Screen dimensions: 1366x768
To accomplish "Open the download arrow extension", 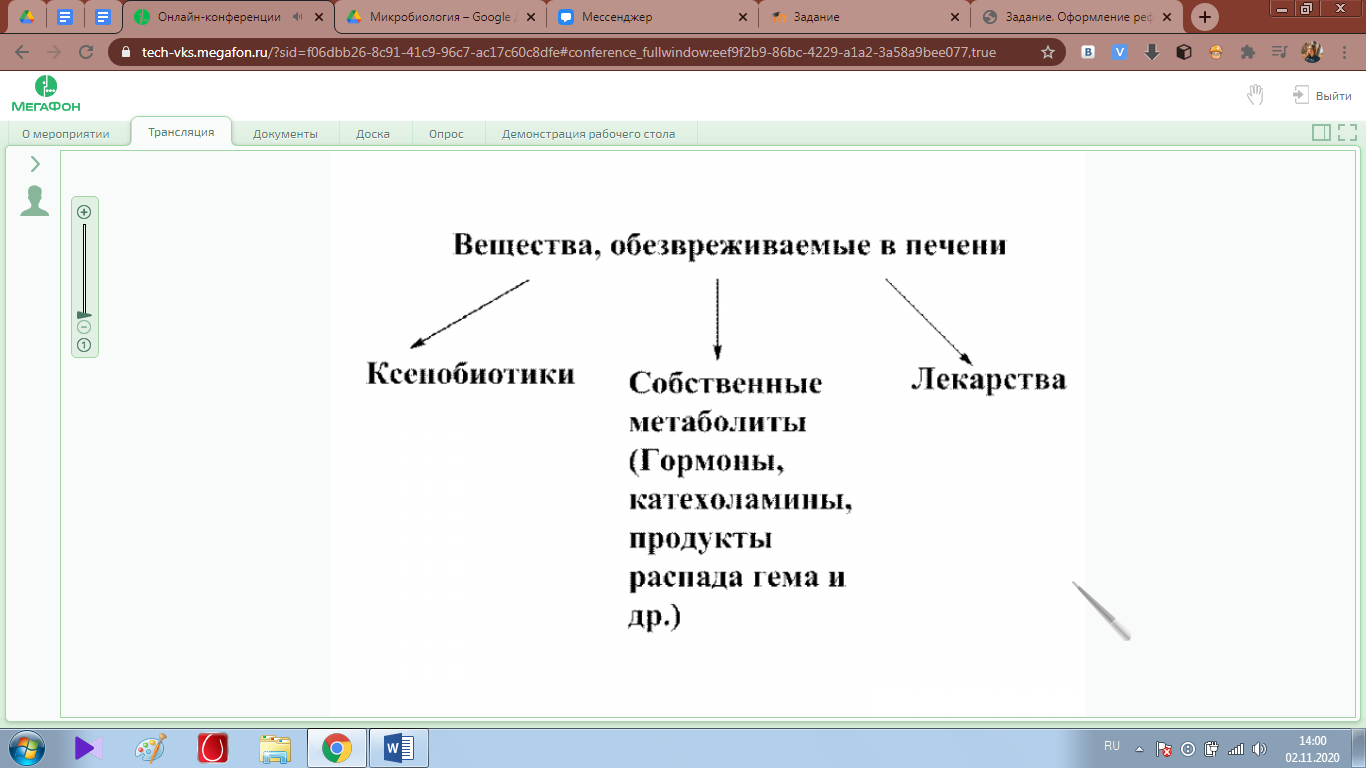I will click(1152, 52).
